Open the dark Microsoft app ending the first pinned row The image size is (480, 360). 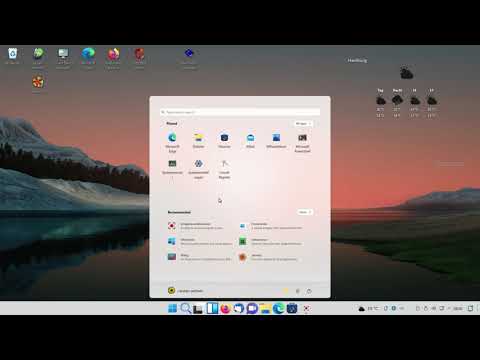(x=302, y=142)
